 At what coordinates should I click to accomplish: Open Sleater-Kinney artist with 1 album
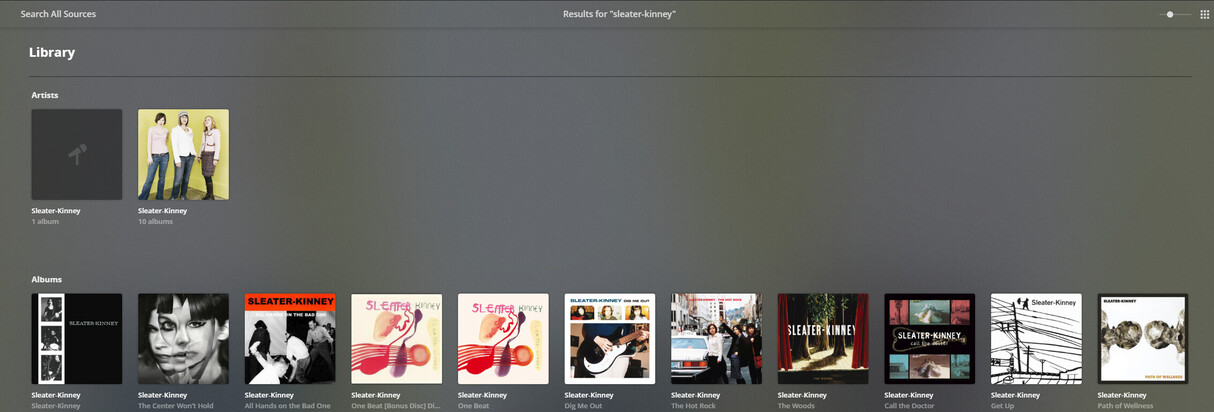[56, 211]
